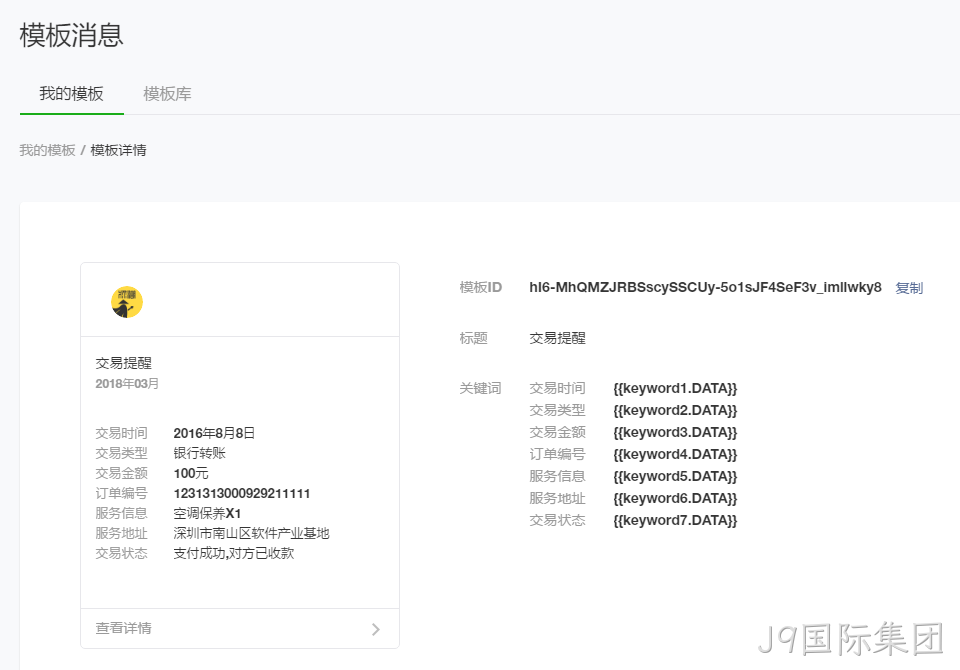Image resolution: width=960 pixels, height=670 pixels.
Task: Click the 模板消息 page title
Action: tap(72, 35)
